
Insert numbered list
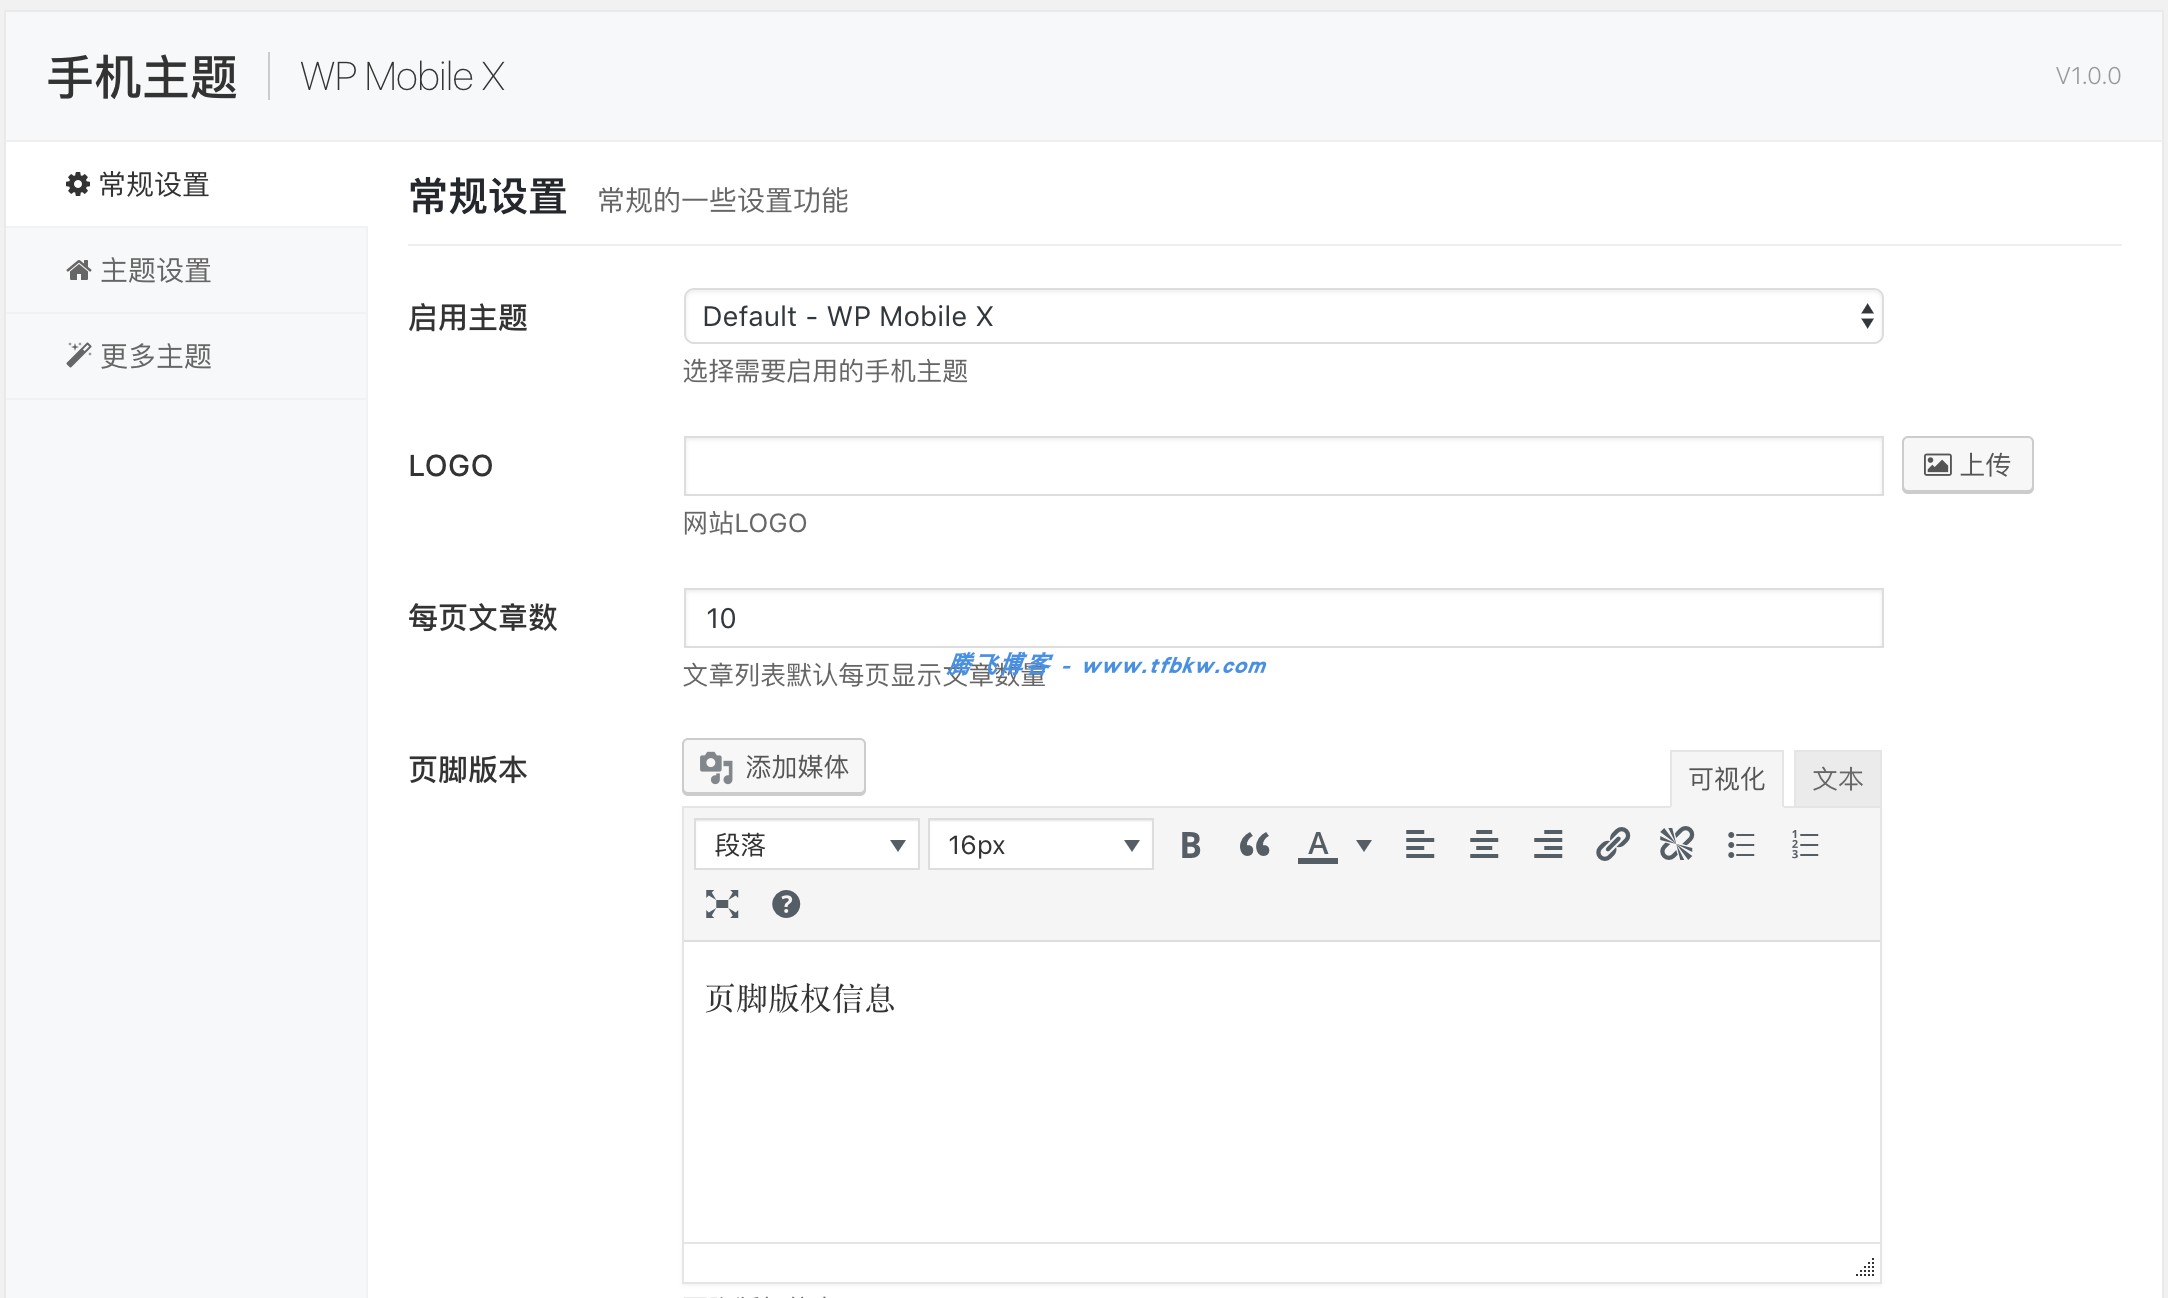click(1805, 845)
